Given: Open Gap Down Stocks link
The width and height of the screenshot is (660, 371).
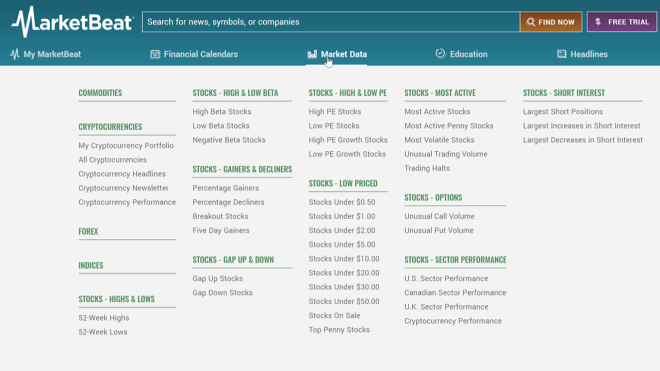Looking at the screenshot, I should click(222, 293).
